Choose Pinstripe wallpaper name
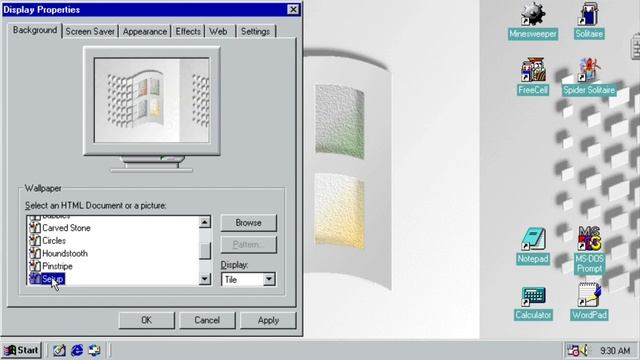Screen dimensions: 640x360 click(57, 266)
